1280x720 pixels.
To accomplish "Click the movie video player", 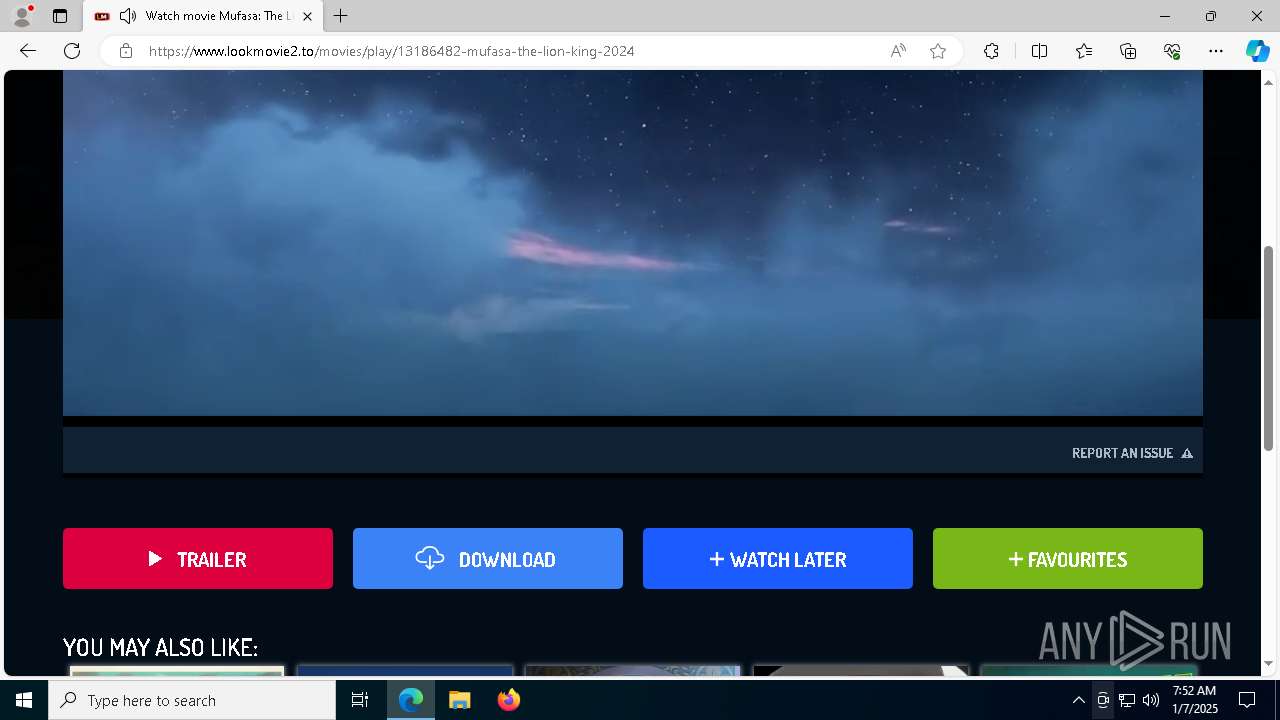I will point(632,243).
